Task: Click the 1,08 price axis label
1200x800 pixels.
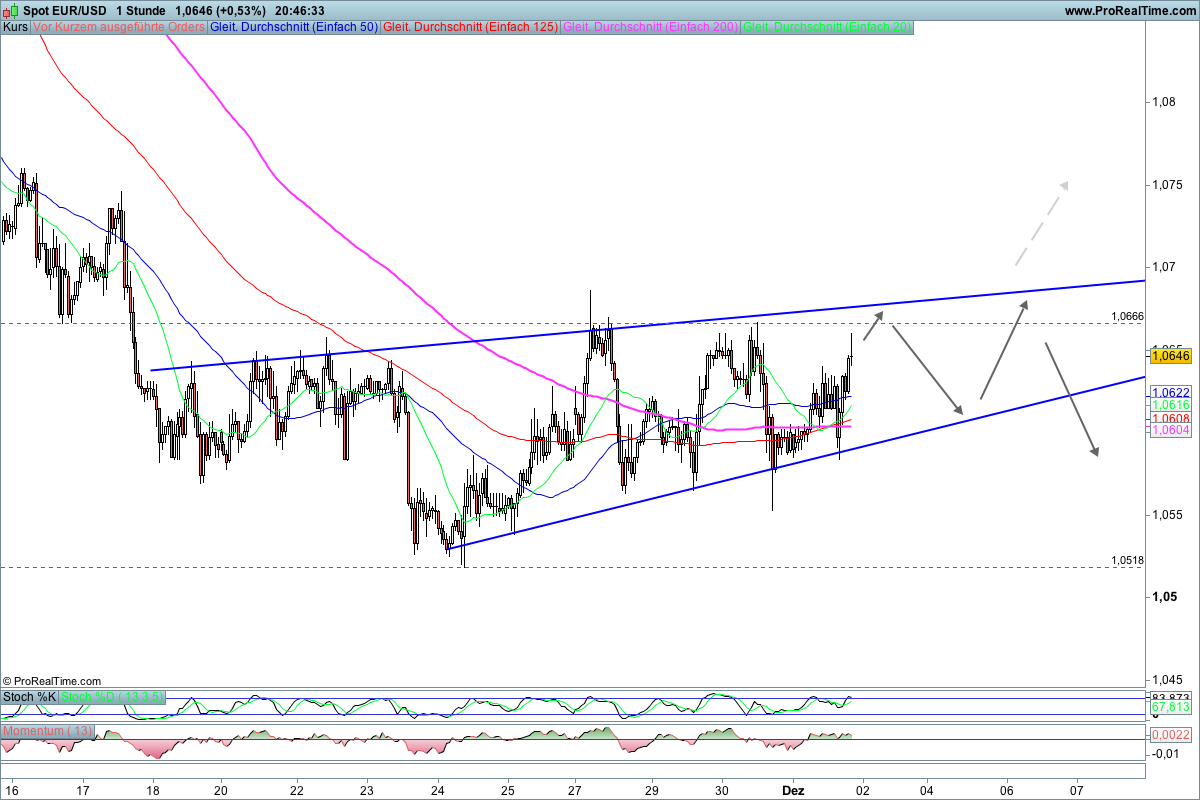Action: (x=1163, y=102)
